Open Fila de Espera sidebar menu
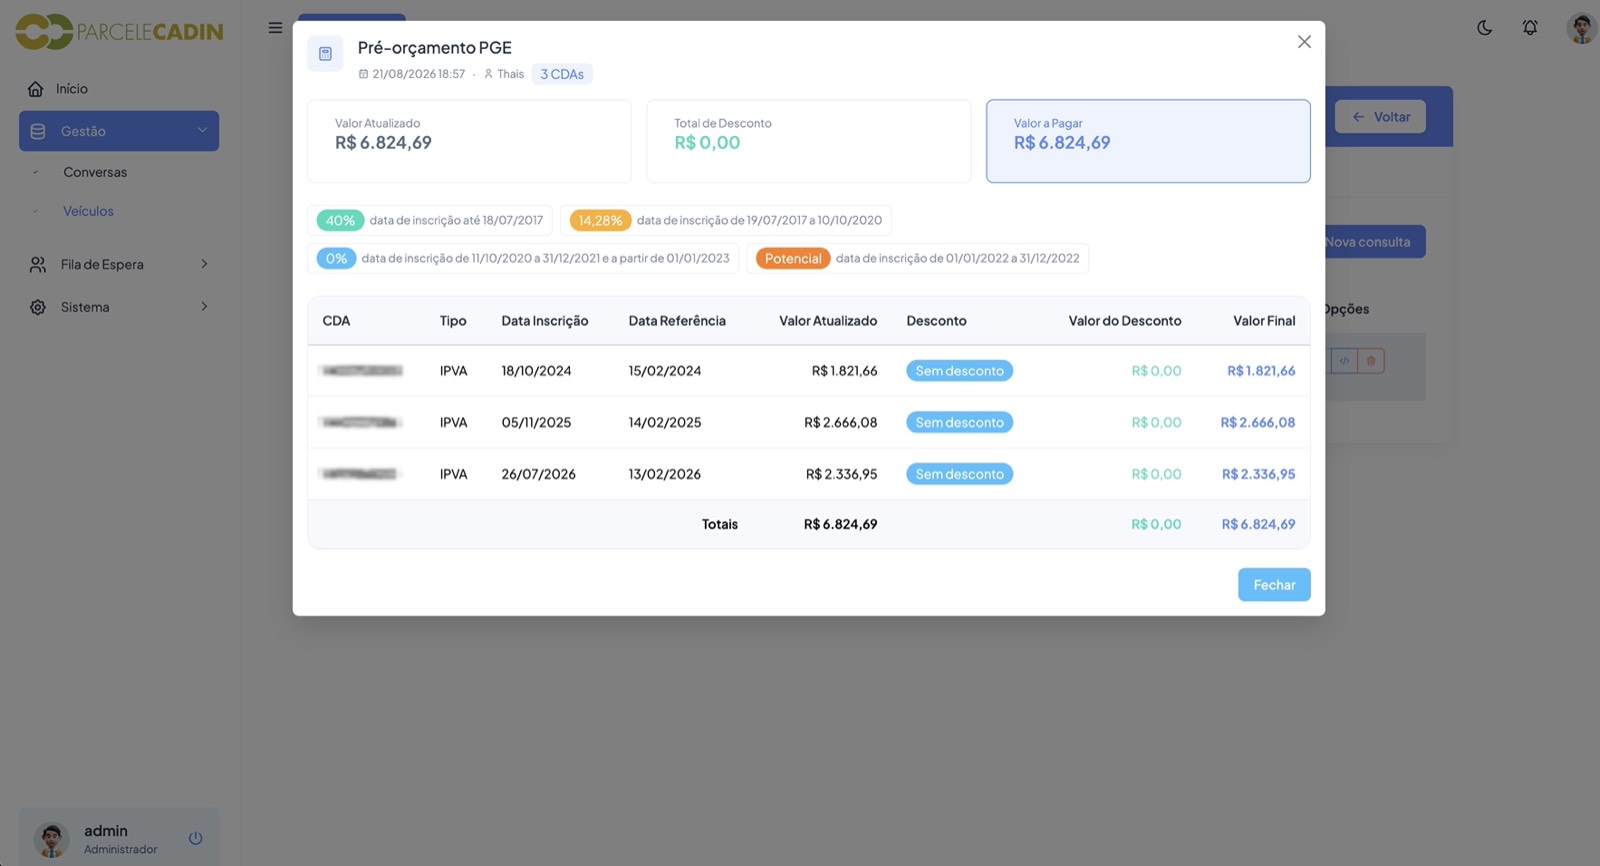This screenshot has width=1600, height=866. (119, 264)
